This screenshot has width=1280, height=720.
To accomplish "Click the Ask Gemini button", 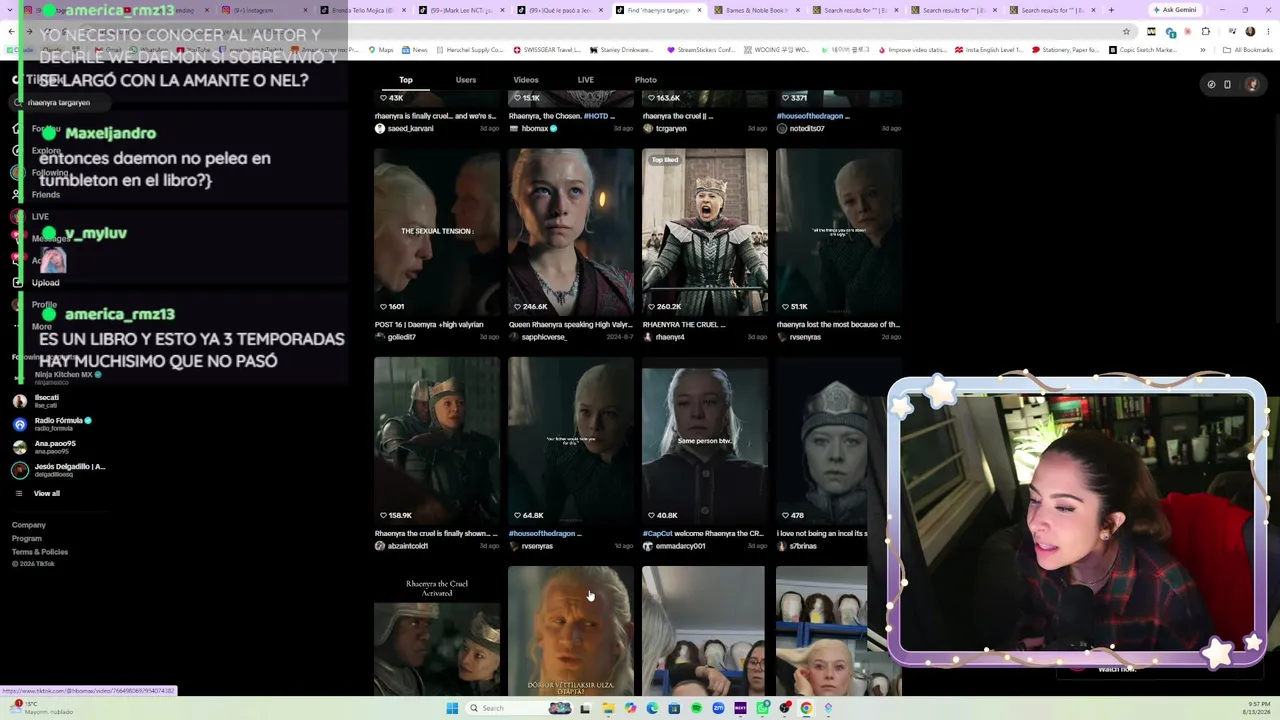I will coord(1174,10).
